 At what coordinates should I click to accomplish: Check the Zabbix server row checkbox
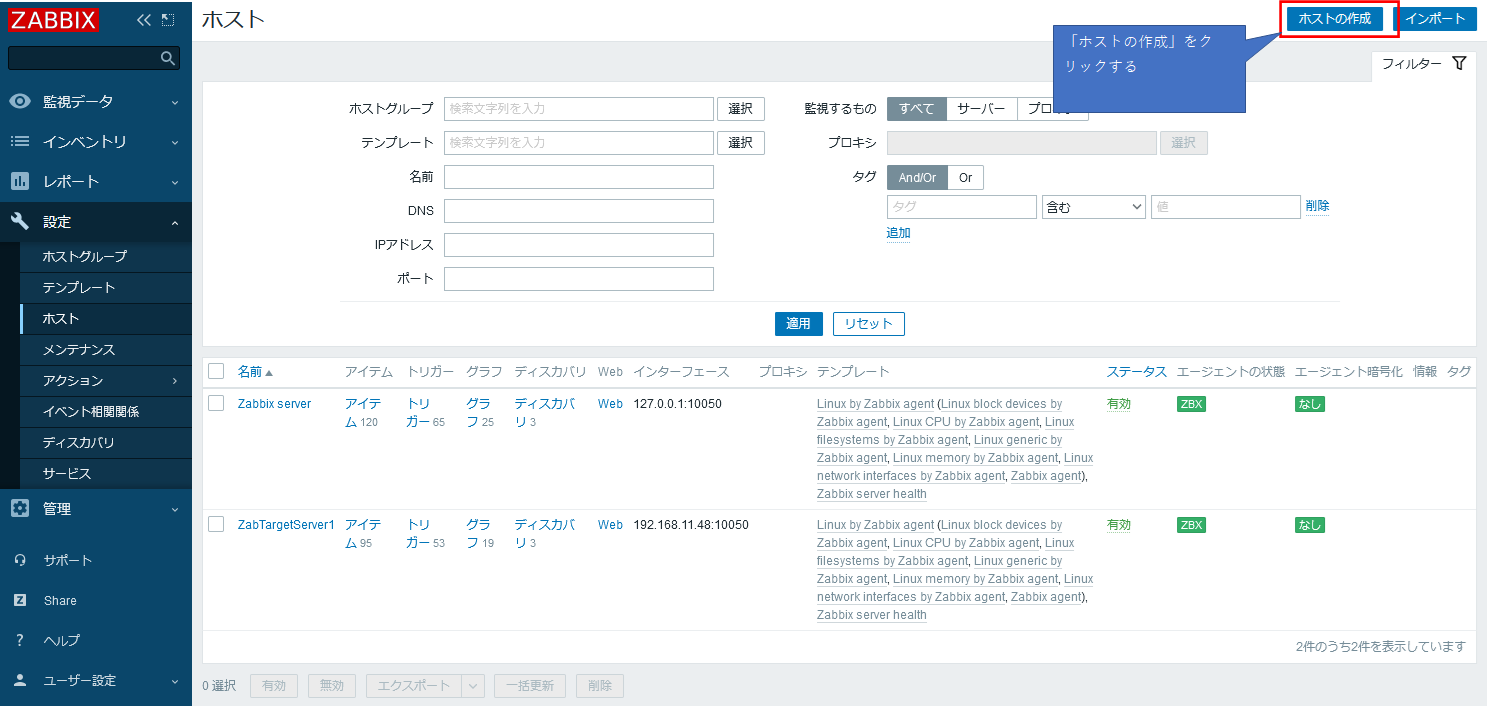216,403
